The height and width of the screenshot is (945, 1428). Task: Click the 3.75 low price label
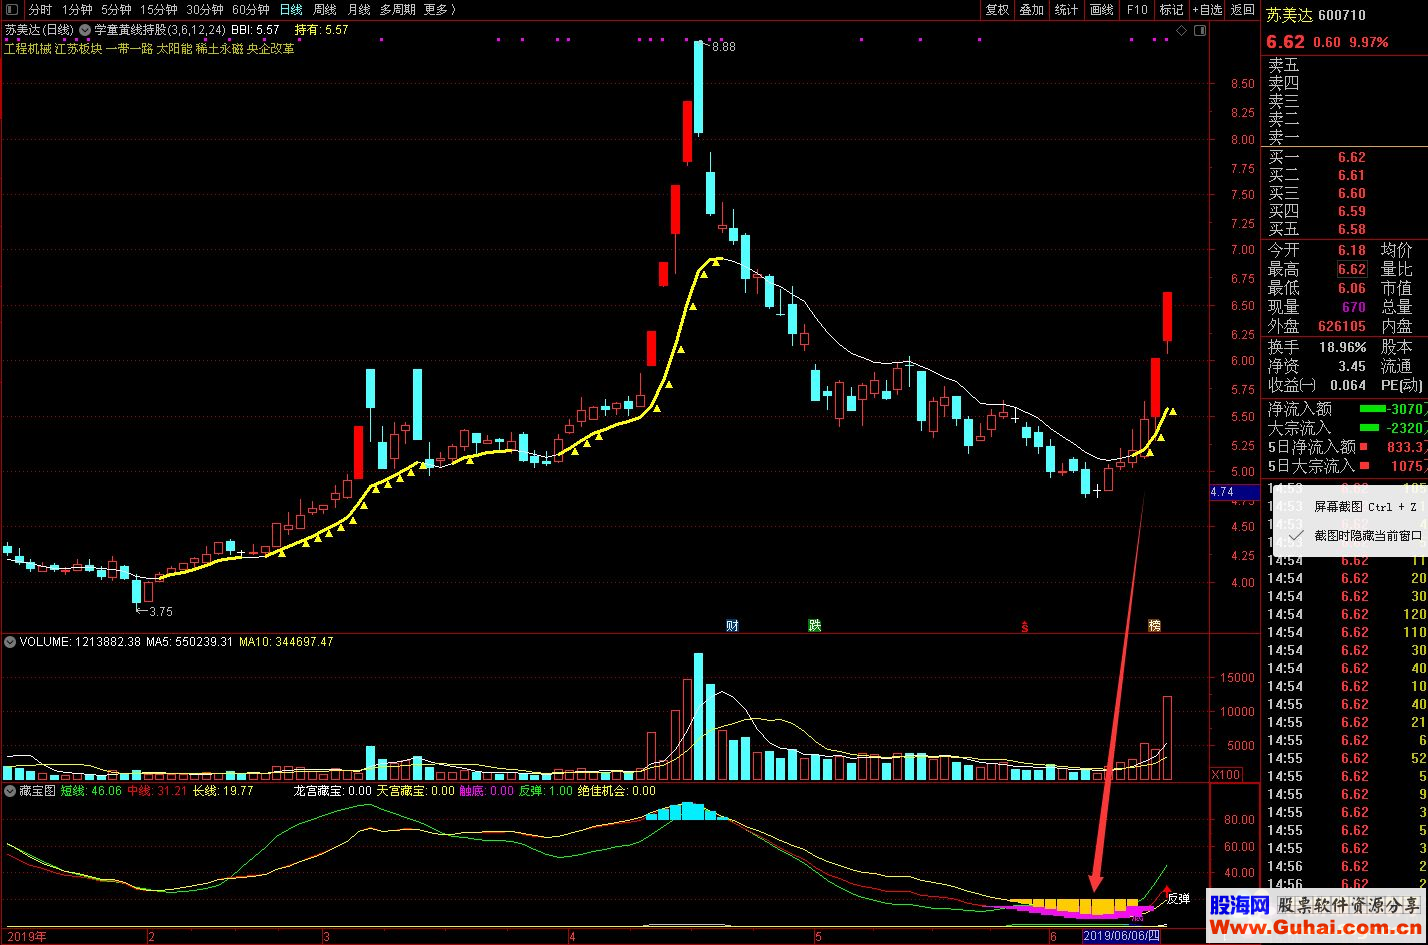point(160,611)
